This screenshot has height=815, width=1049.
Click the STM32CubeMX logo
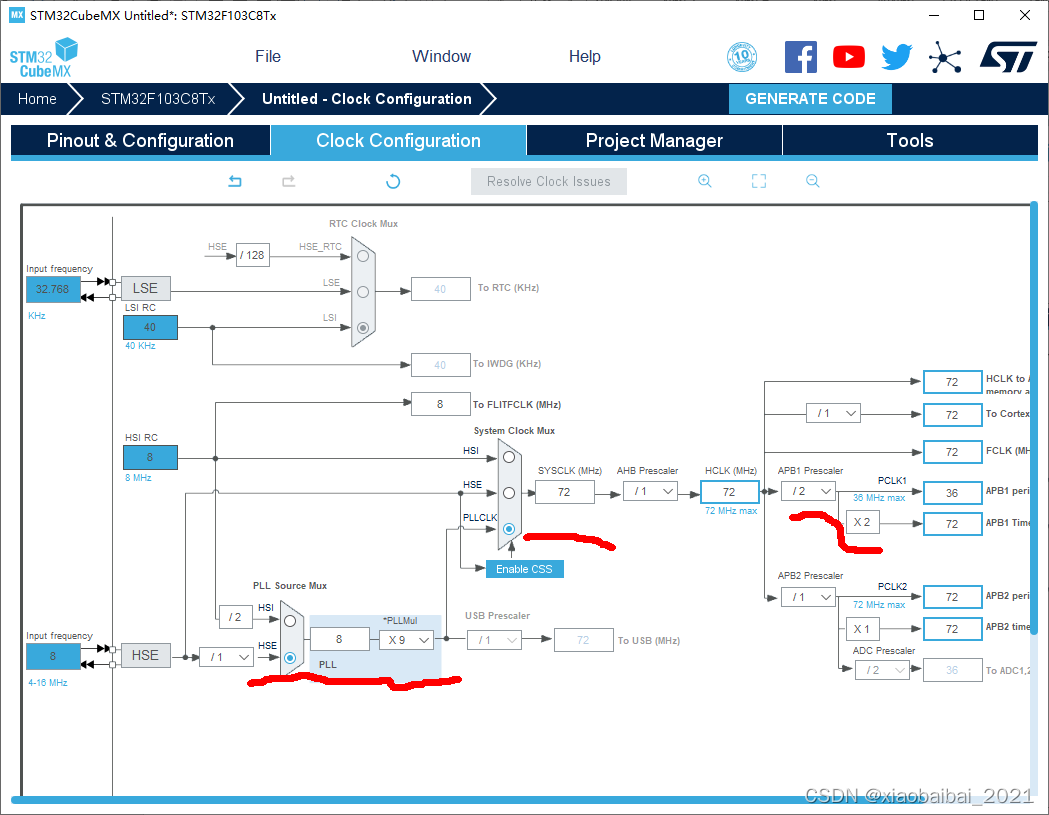[43, 58]
